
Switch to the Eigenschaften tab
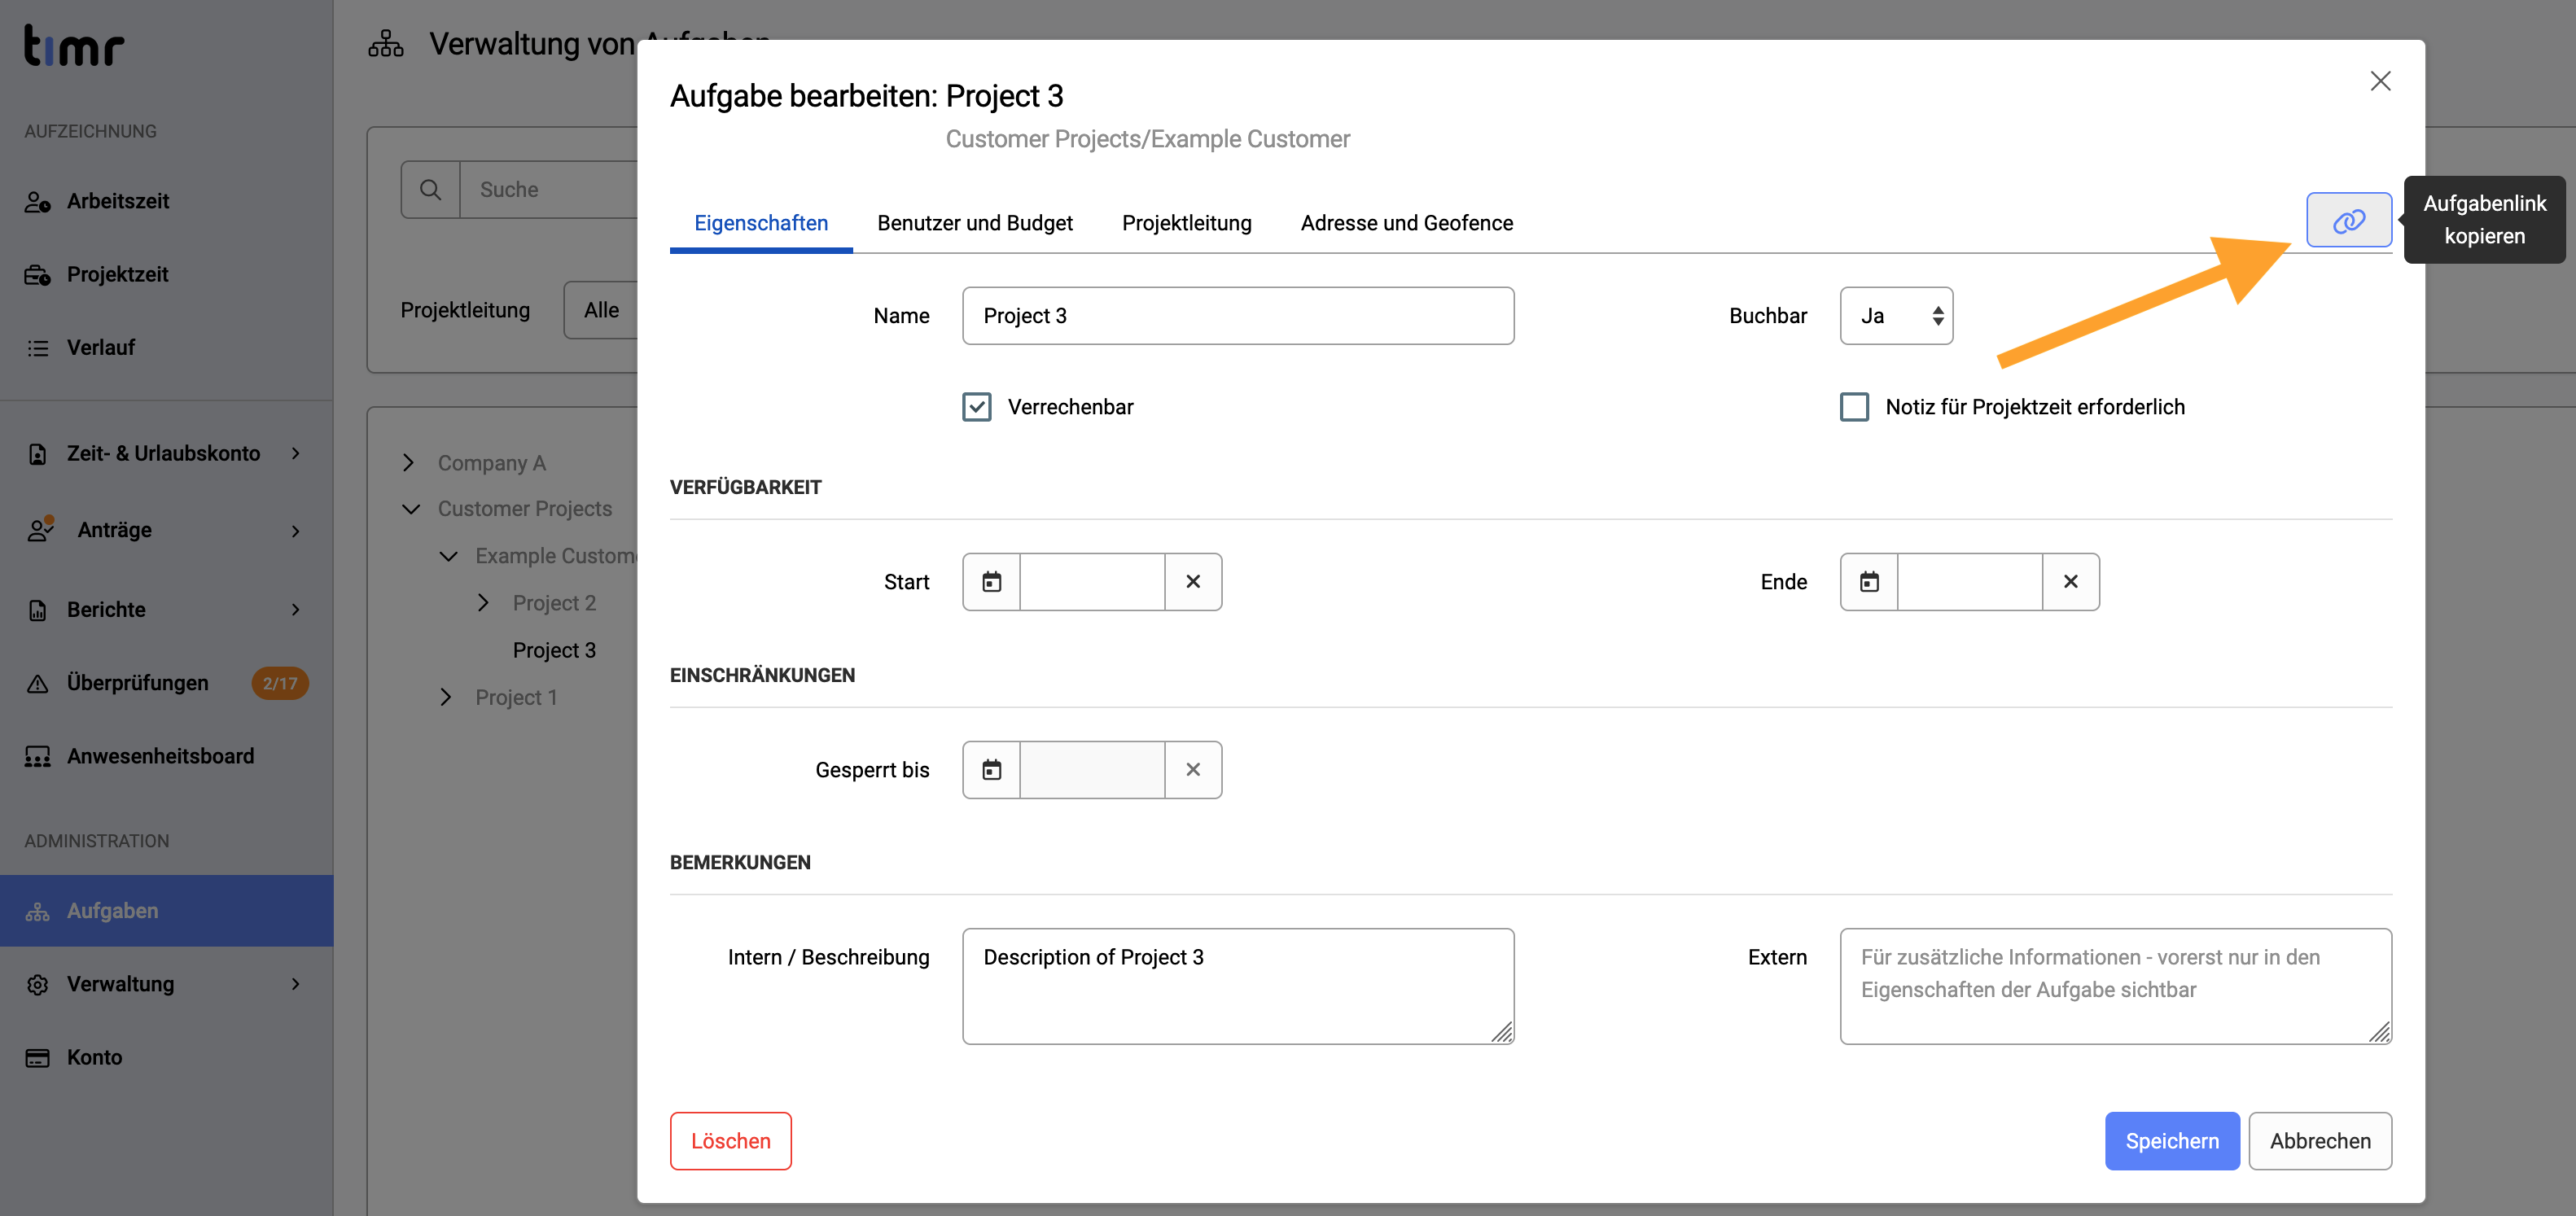point(761,223)
